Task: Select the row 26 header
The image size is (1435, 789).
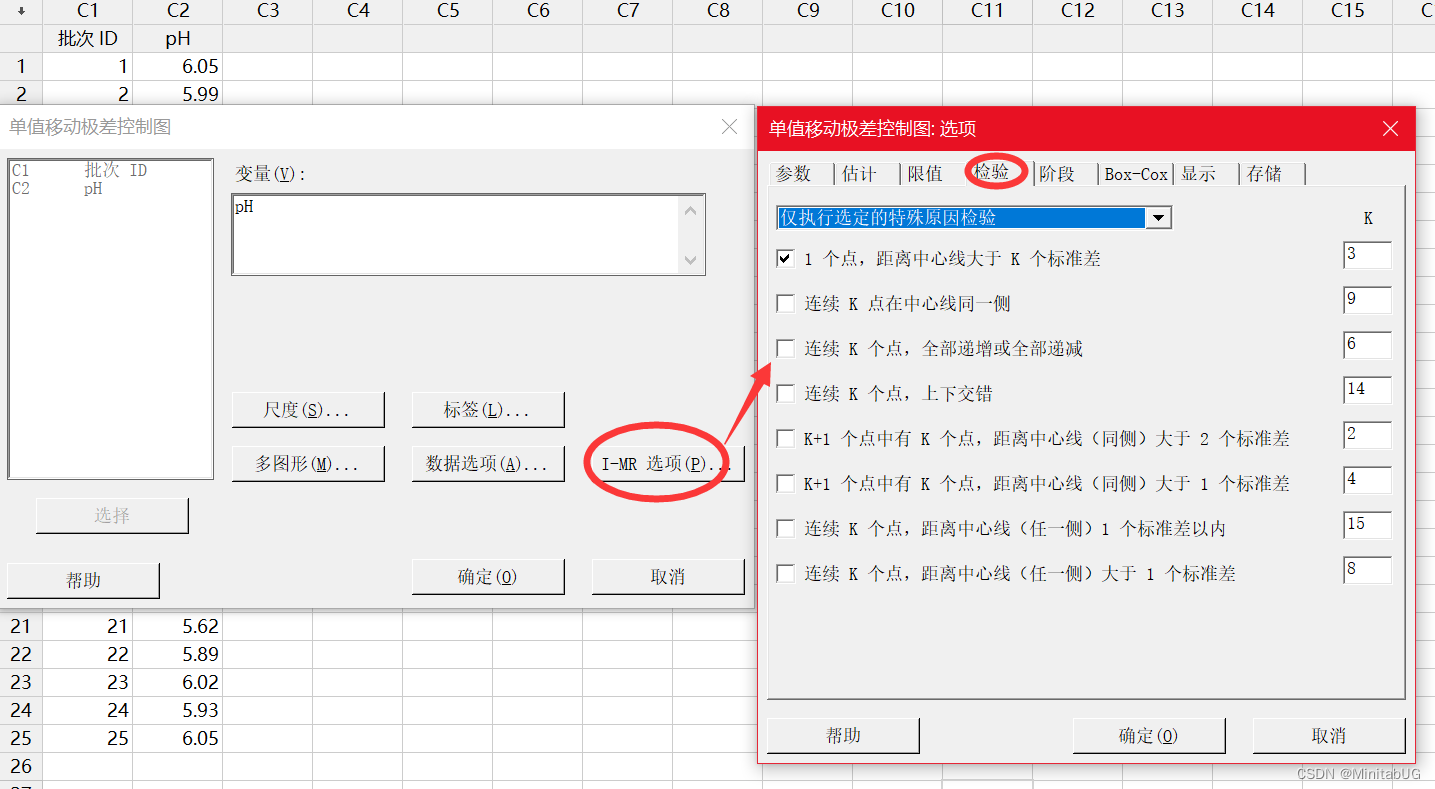Action: 21,767
